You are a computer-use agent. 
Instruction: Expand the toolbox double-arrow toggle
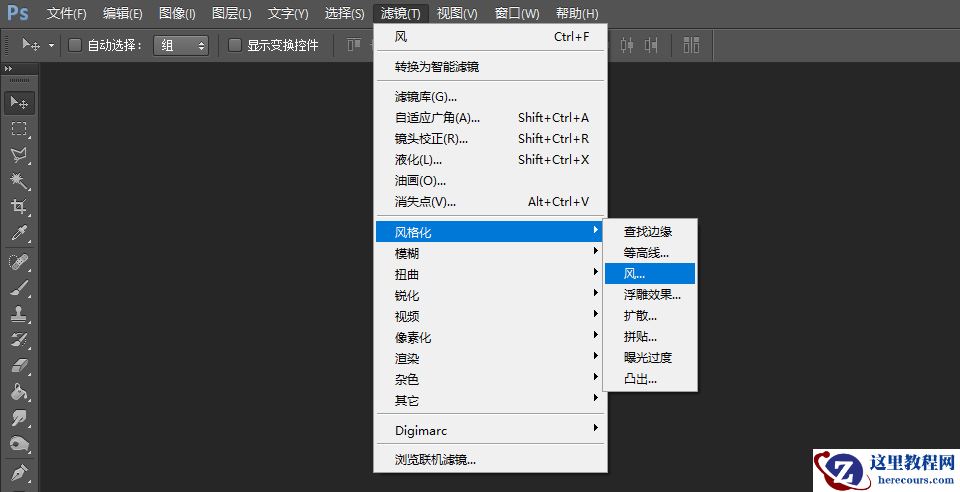(8, 69)
